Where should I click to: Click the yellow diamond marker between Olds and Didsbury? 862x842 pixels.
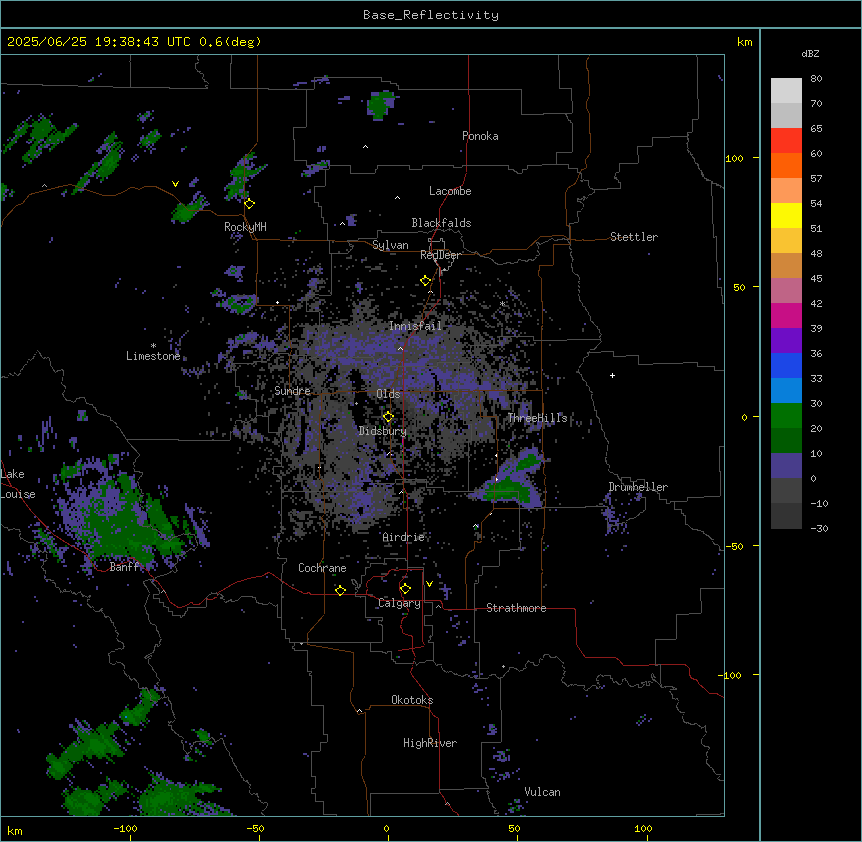[388, 417]
